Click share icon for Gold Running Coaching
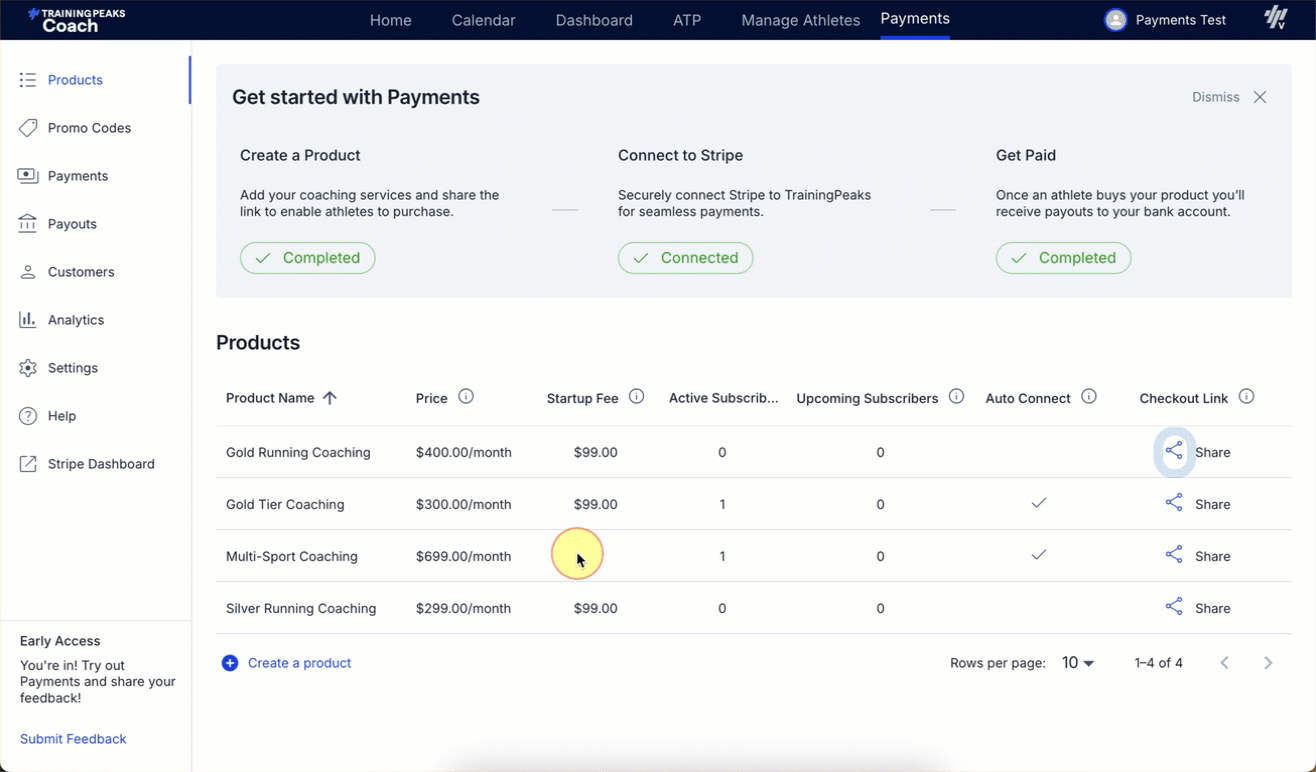The width and height of the screenshot is (1316, 772). click(1174, 451)
